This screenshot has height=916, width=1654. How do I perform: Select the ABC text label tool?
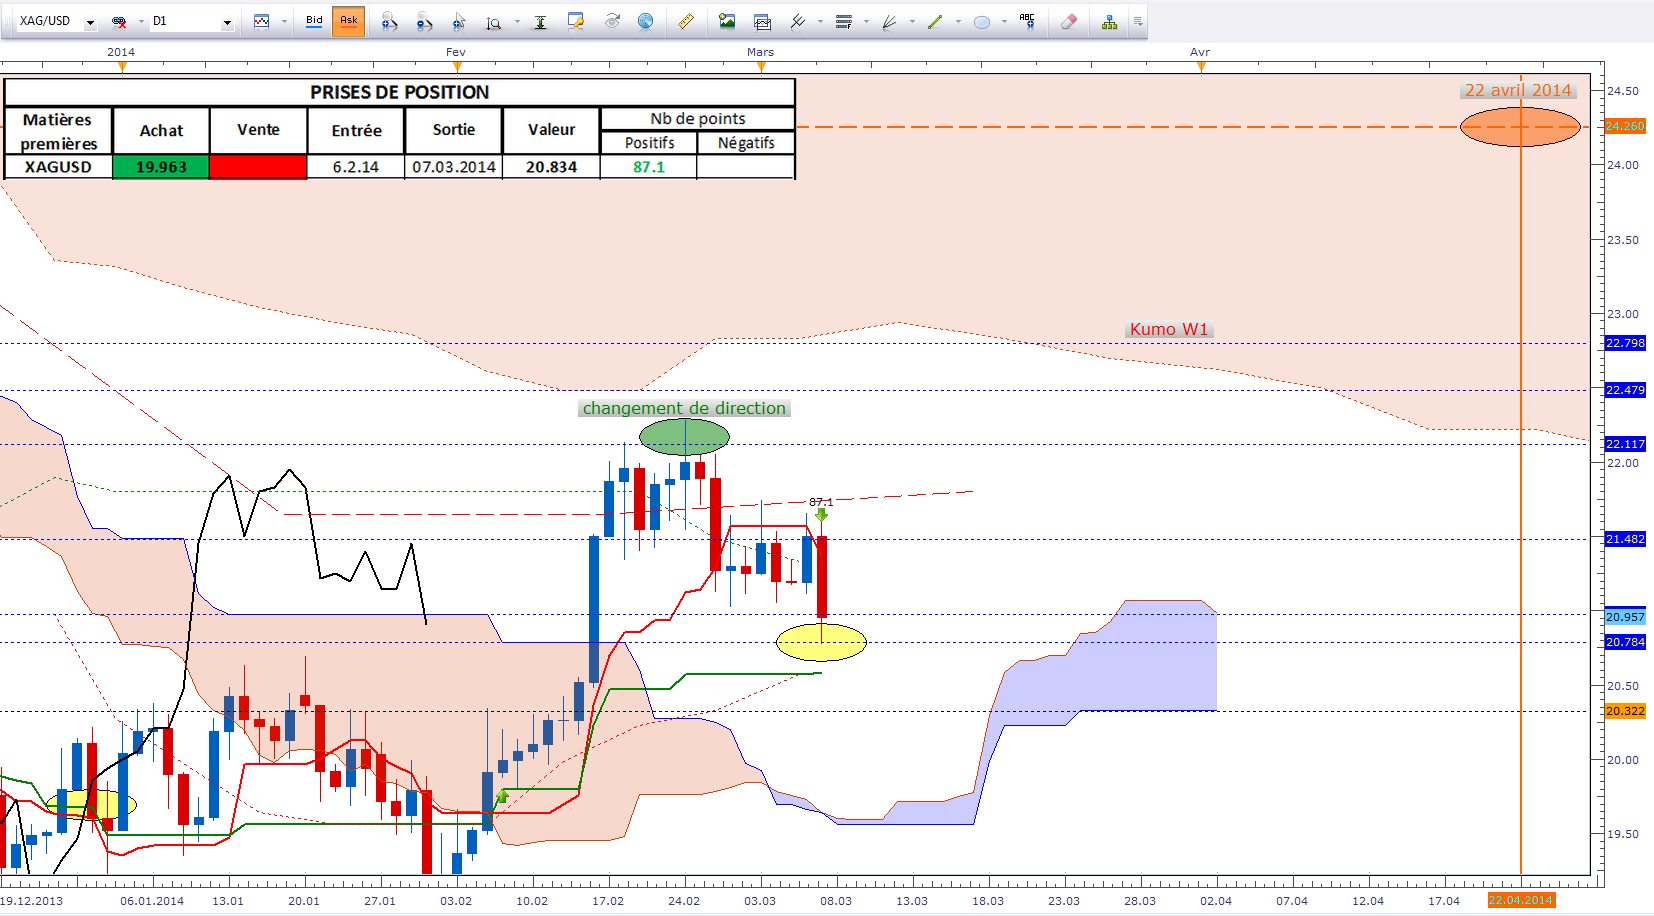[x=1027, y=21]
